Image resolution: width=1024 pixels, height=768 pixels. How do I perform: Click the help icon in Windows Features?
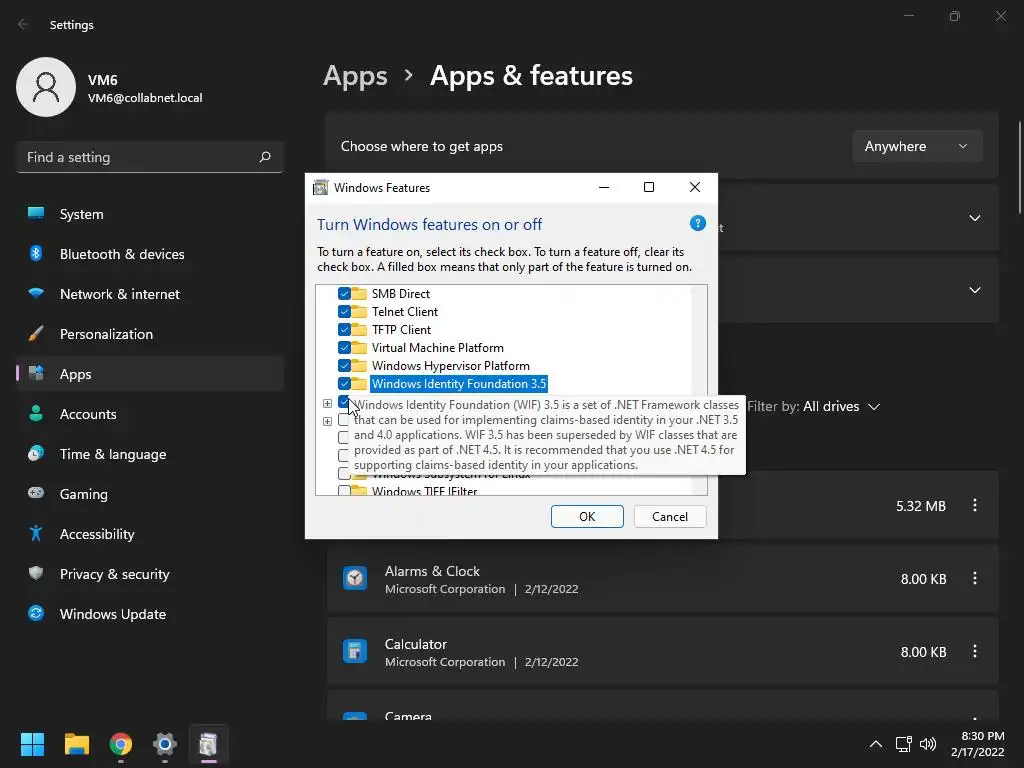point(698,224)
